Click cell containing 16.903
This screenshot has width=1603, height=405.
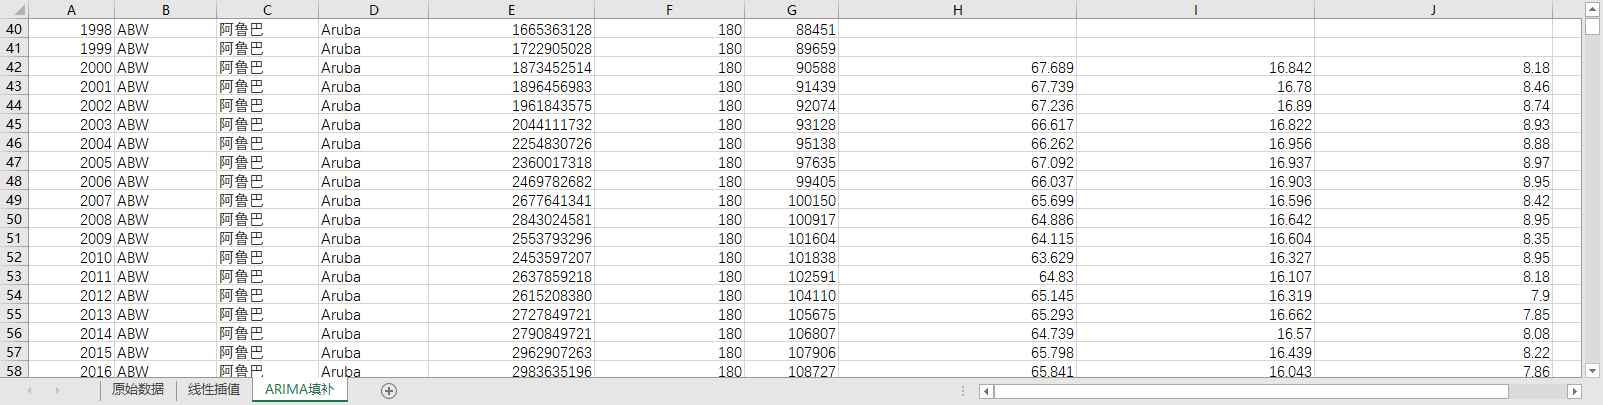coord(1195,181)
